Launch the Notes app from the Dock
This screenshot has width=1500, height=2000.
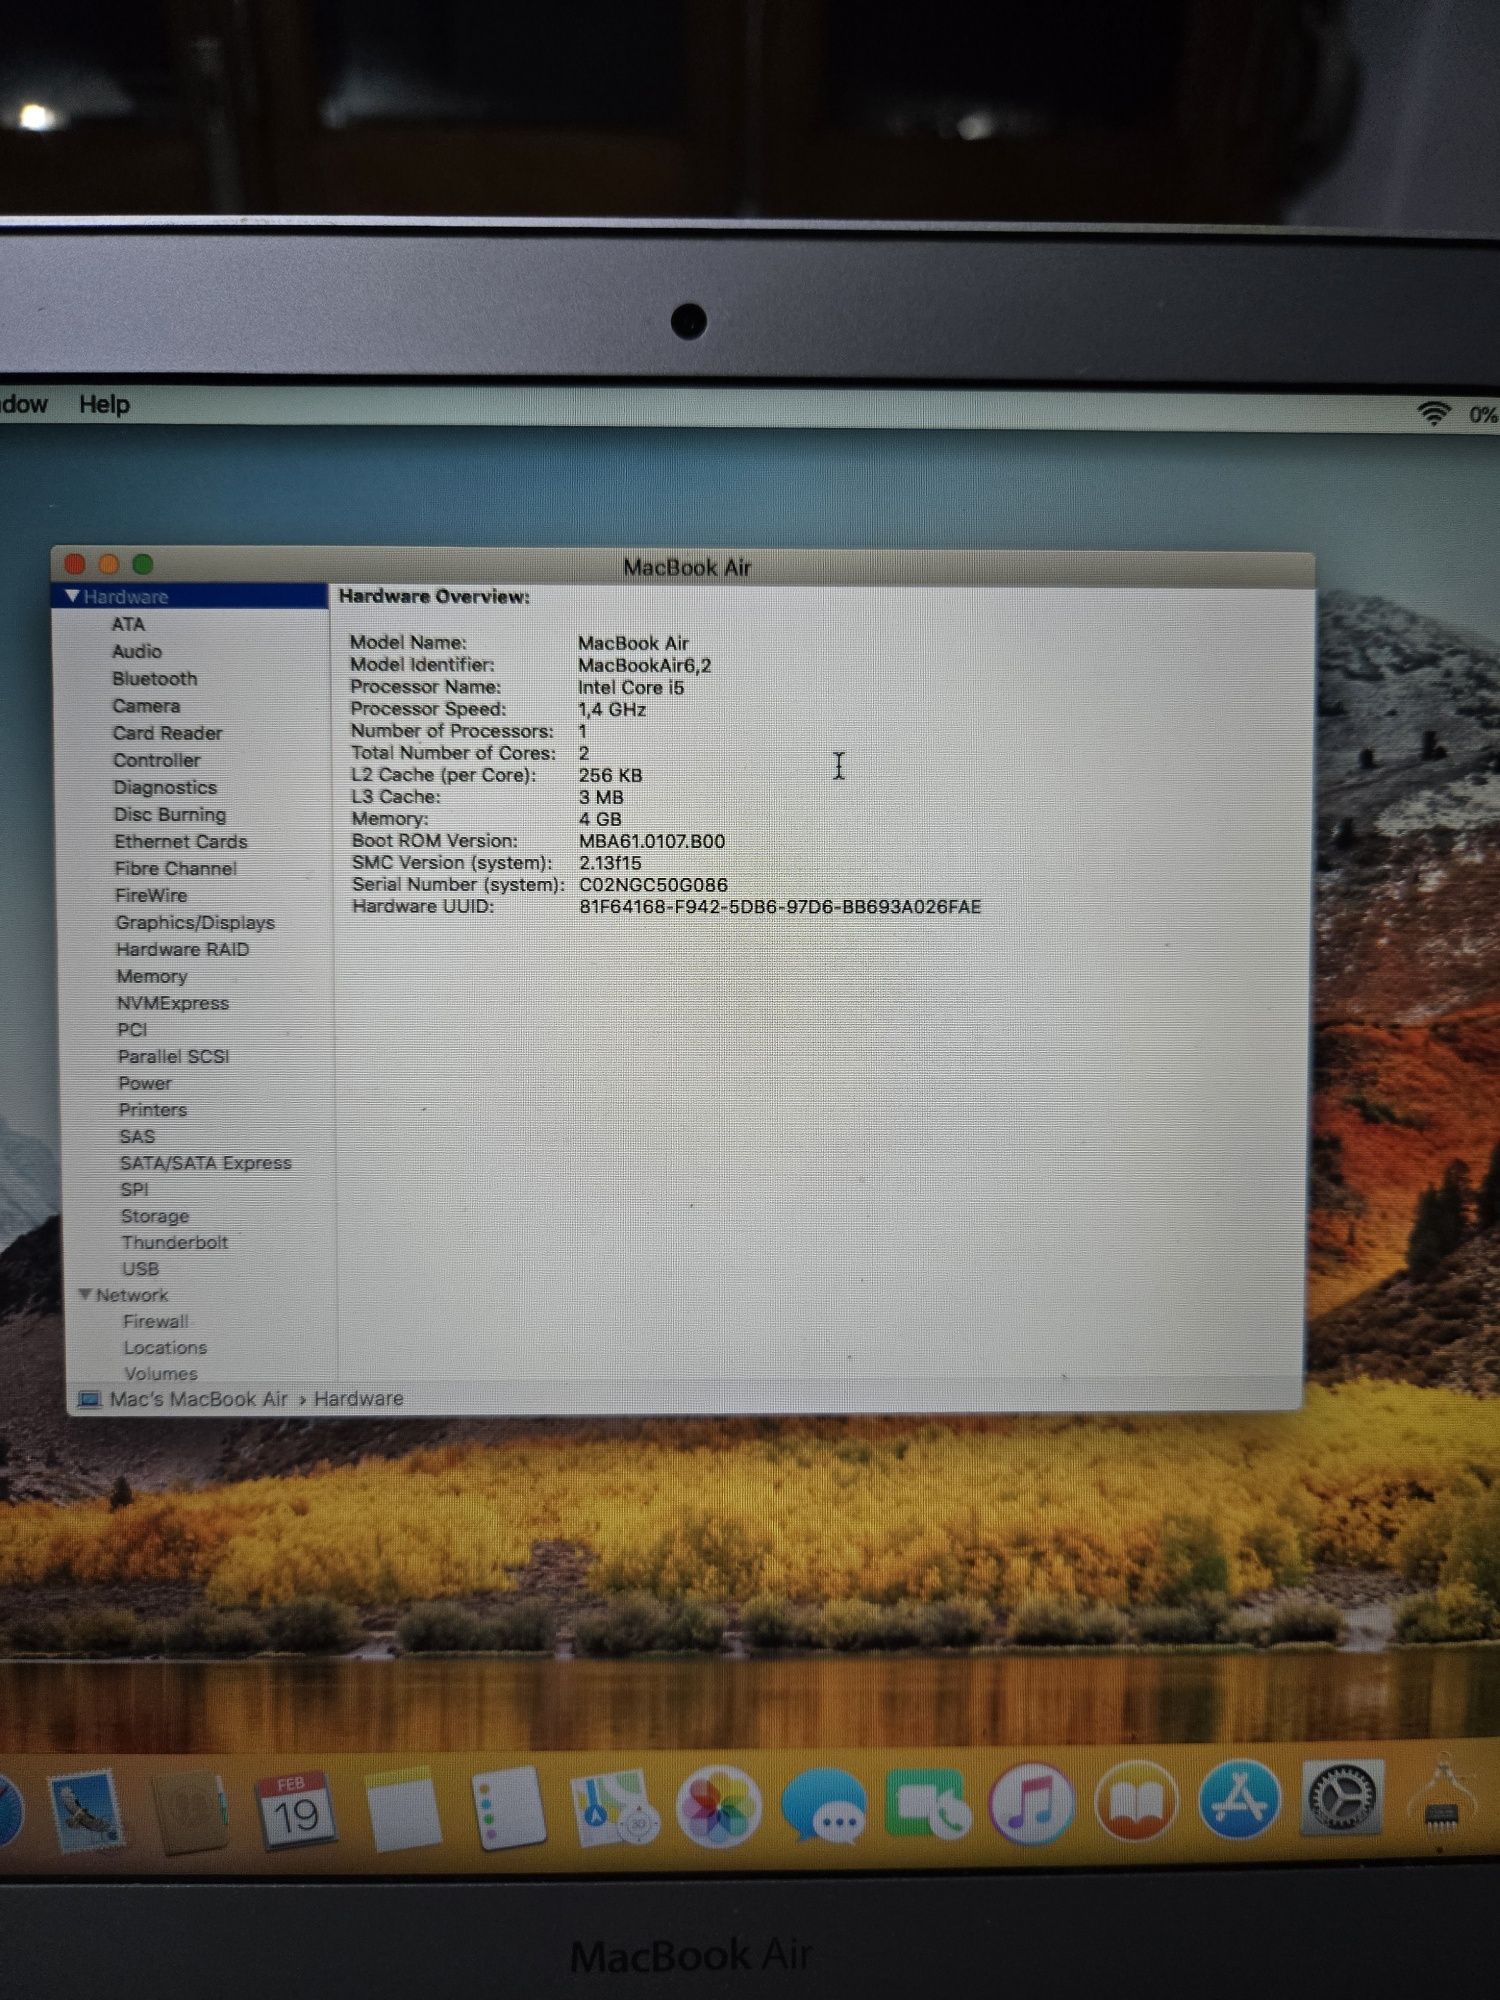403,1809
